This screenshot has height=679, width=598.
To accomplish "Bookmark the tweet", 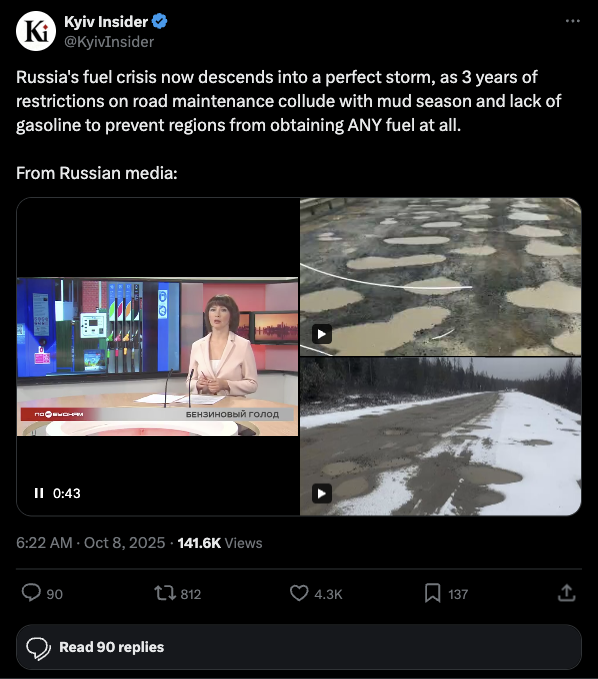I will pyautogui.click(x=432, y=593).
